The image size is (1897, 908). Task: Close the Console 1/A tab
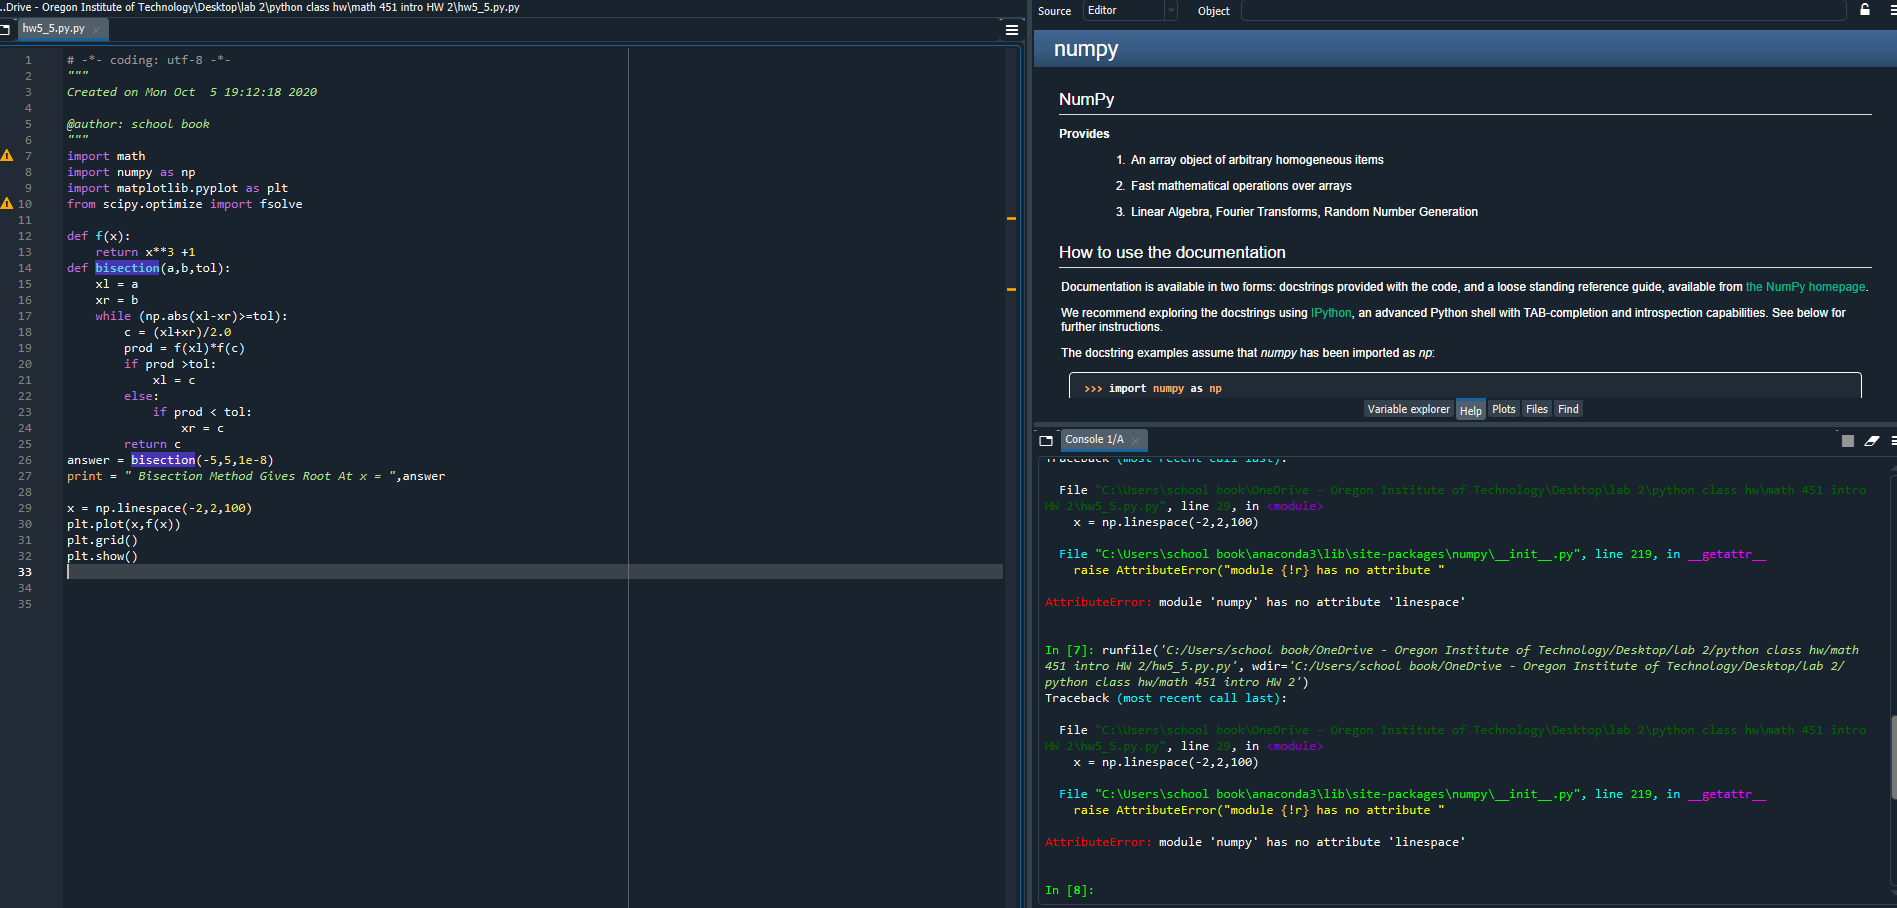pos(1136,441)
